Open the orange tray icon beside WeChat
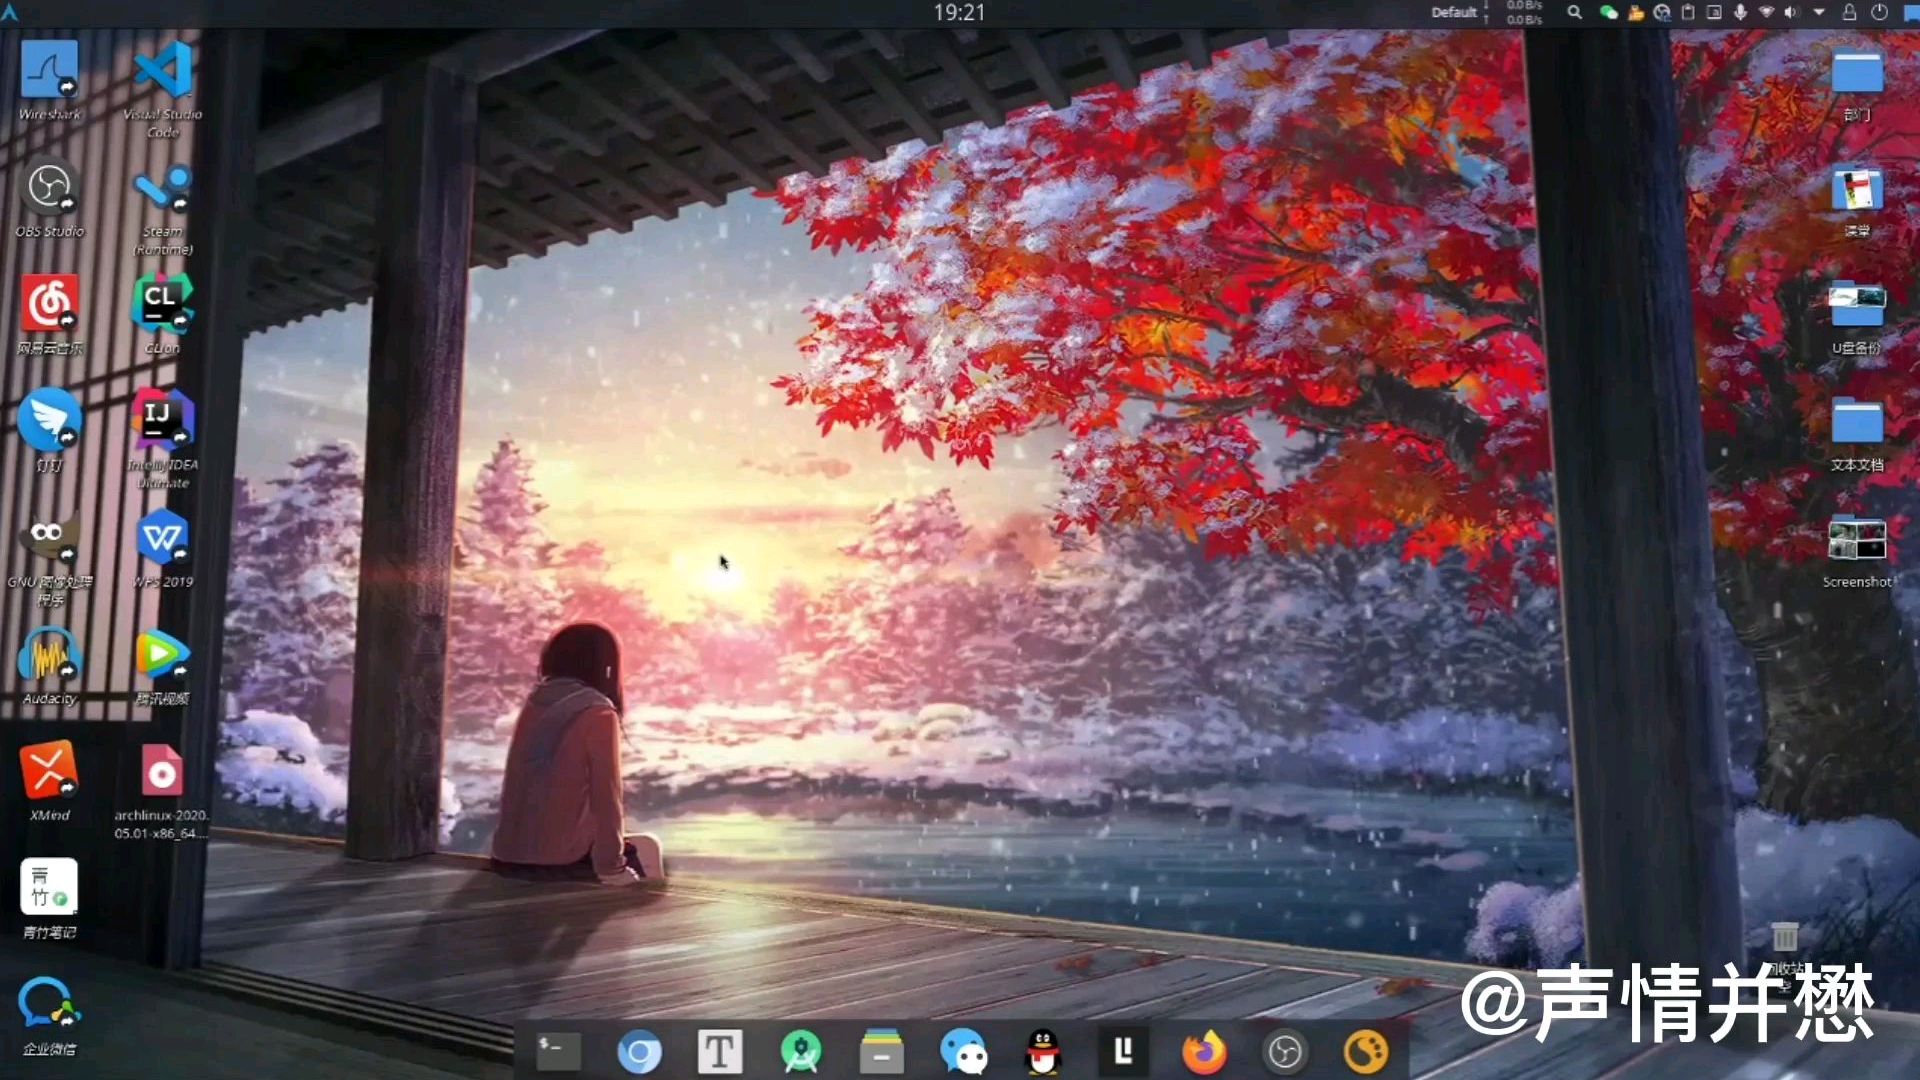The height and width of the screenshot is (1080, 1920). [x=1635, y=12]
